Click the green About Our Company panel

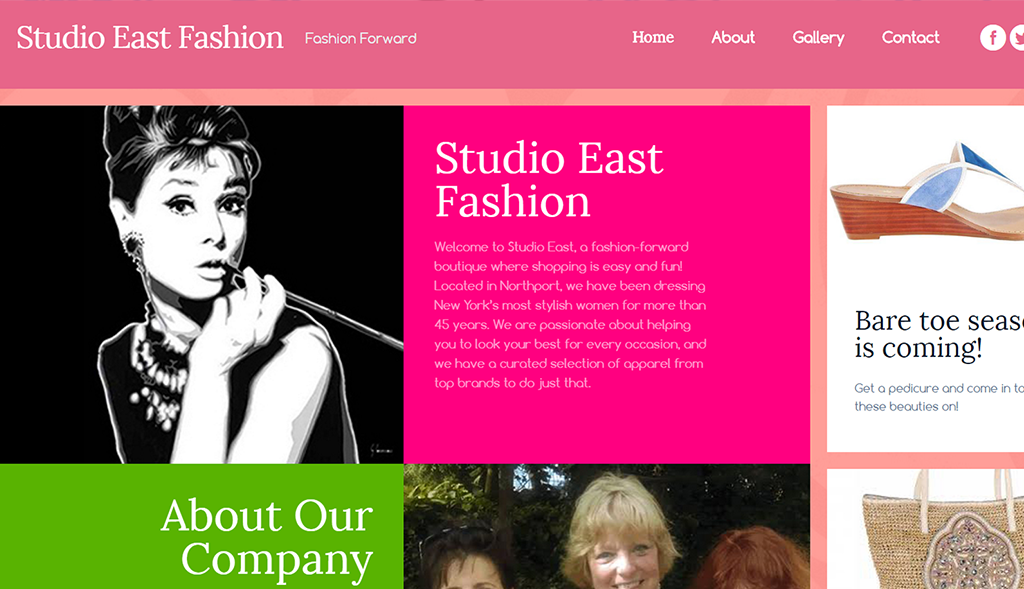202,526
